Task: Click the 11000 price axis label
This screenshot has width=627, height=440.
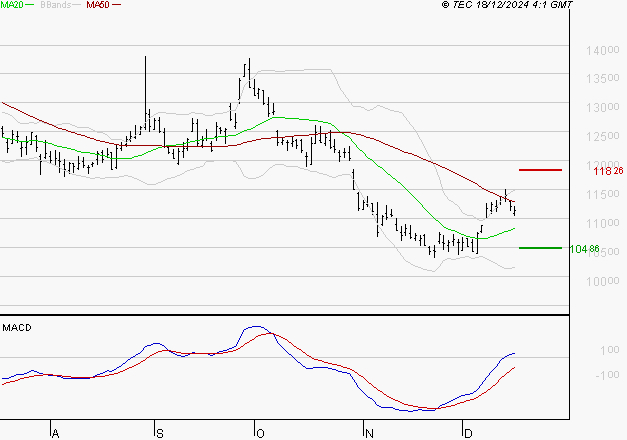Action: tap(603, 223)
